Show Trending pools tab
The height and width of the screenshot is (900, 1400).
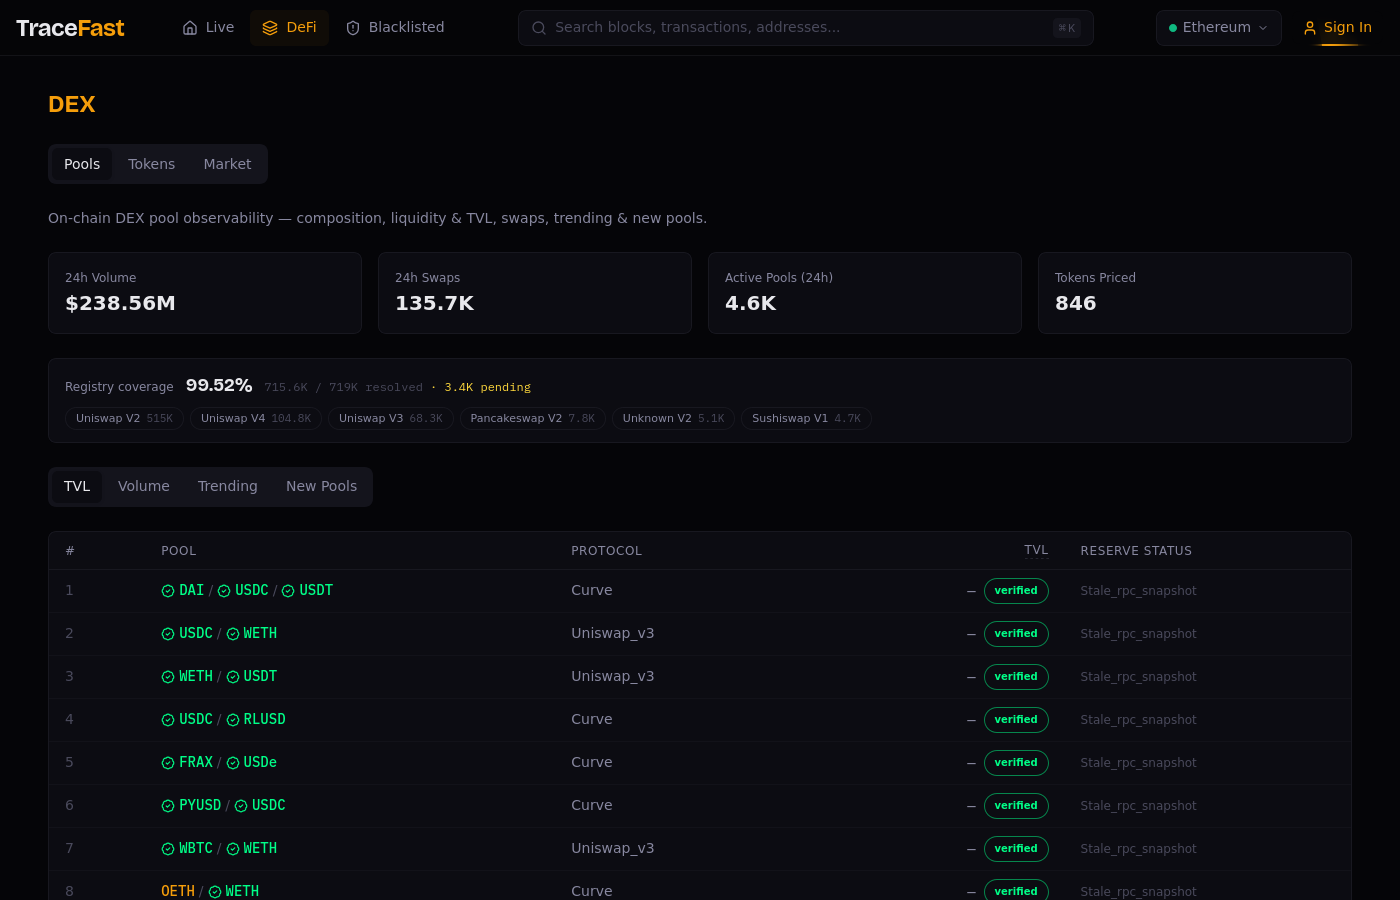(x=228, y=486)
